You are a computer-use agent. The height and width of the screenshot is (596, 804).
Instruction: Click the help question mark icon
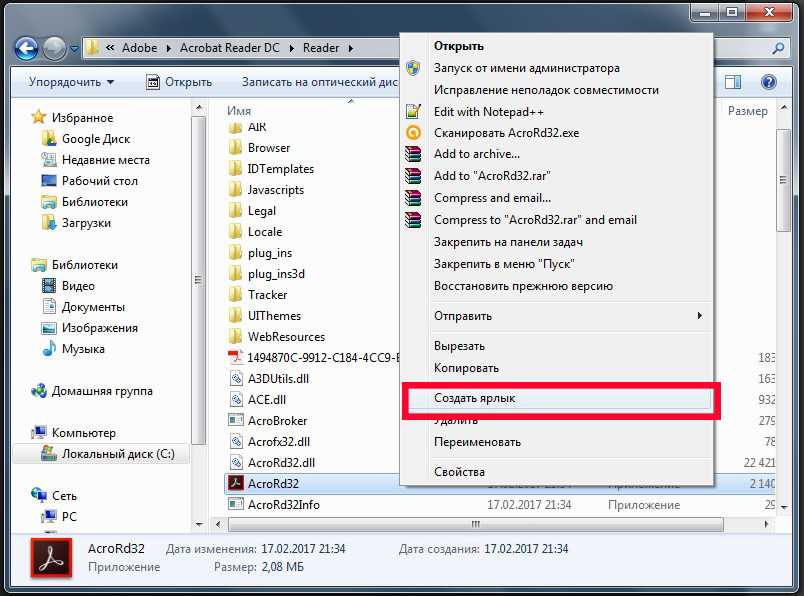[x=769, y=82]
